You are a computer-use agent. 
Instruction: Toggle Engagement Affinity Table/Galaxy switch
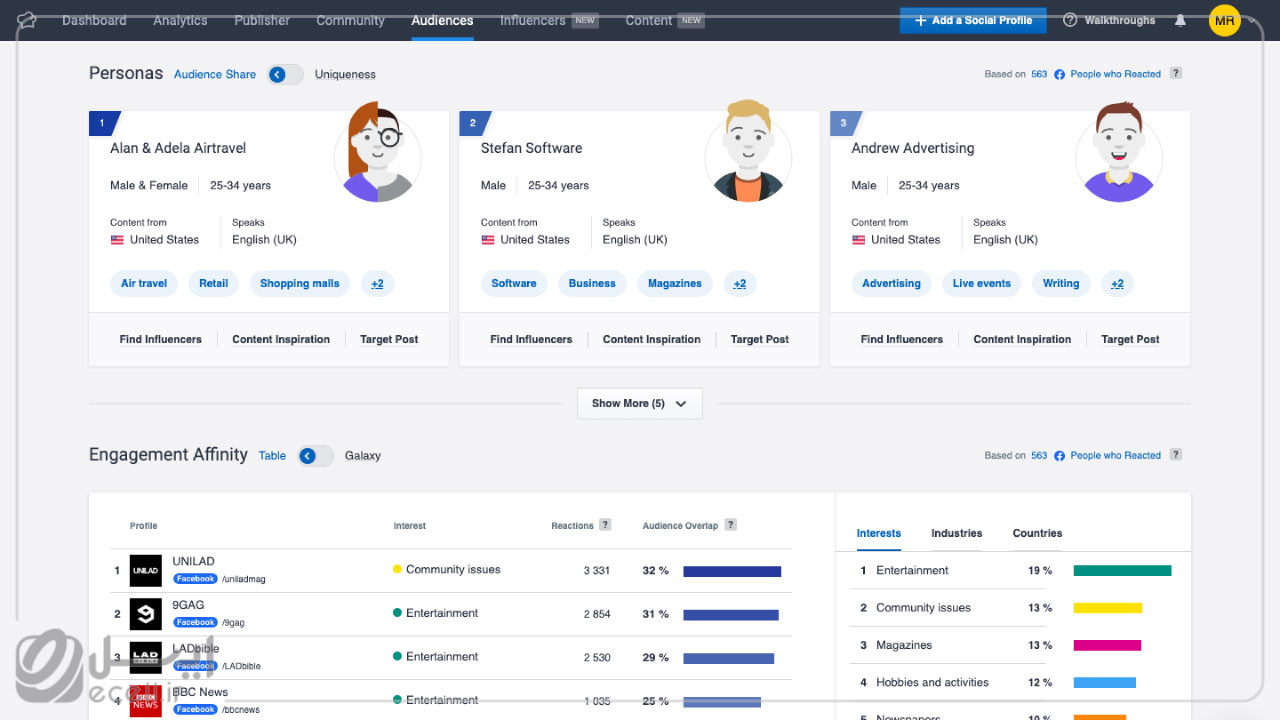[x=315, y=456]
